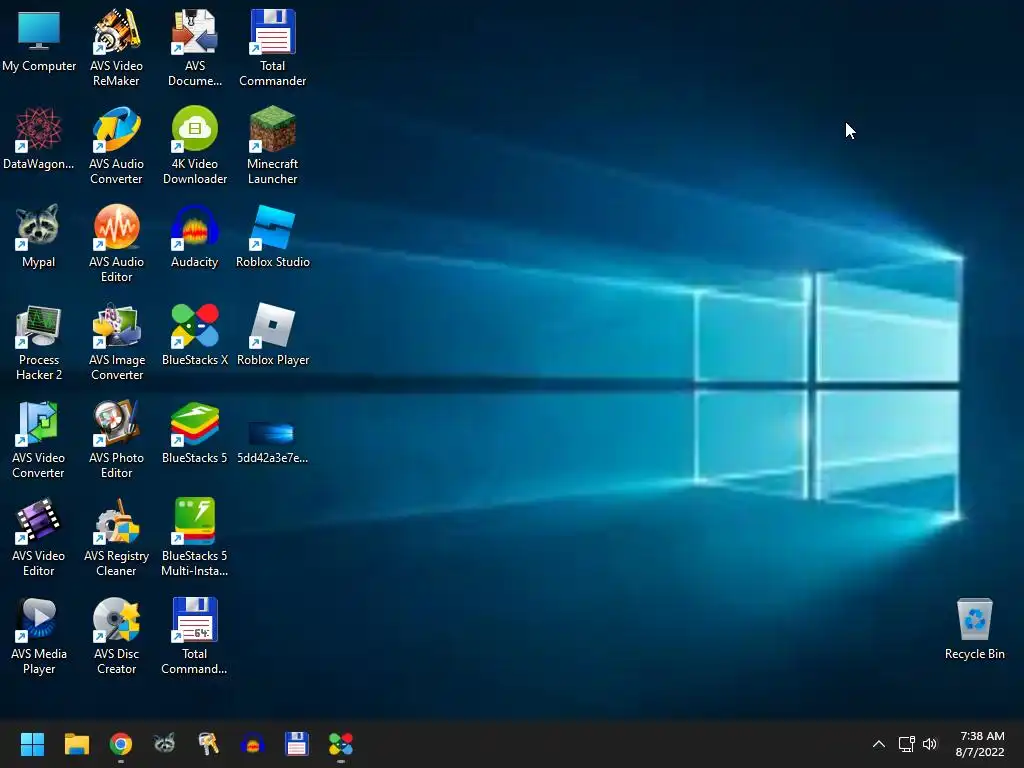Open AVS Disc Creator shortcut
Screen dimensions: 1024x768
click(116, 635)
